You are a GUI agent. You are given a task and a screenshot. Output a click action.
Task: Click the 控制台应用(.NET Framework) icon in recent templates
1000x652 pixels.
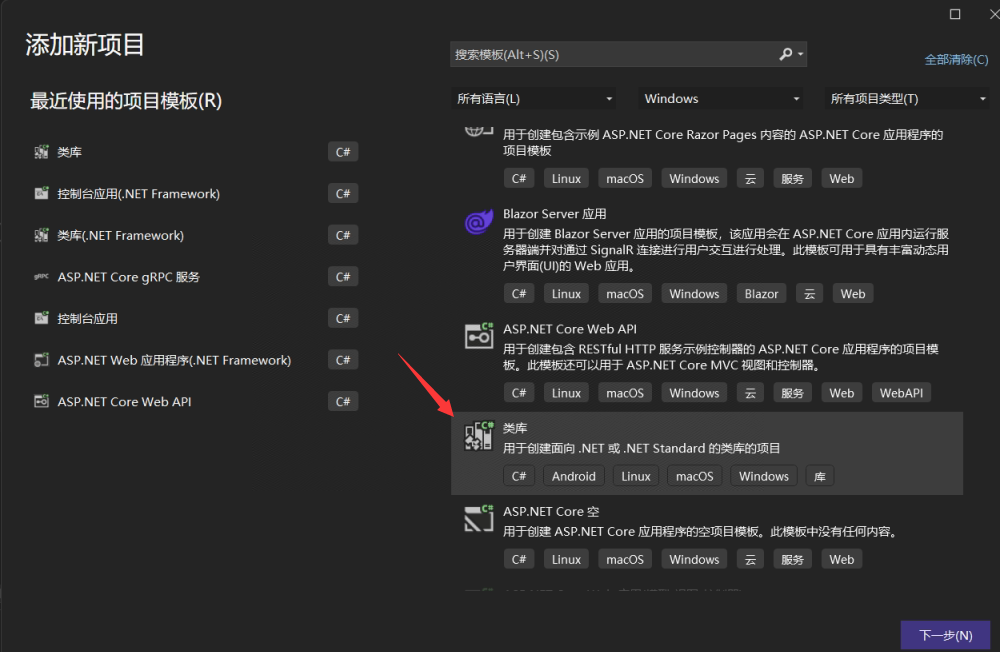(41, 193)
